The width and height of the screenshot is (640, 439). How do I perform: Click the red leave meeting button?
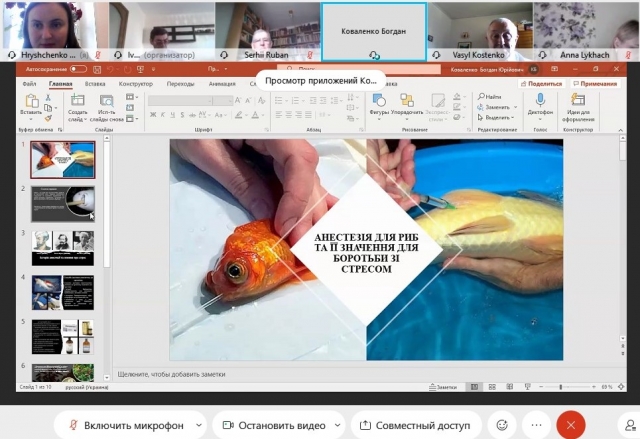coord(571,425)
